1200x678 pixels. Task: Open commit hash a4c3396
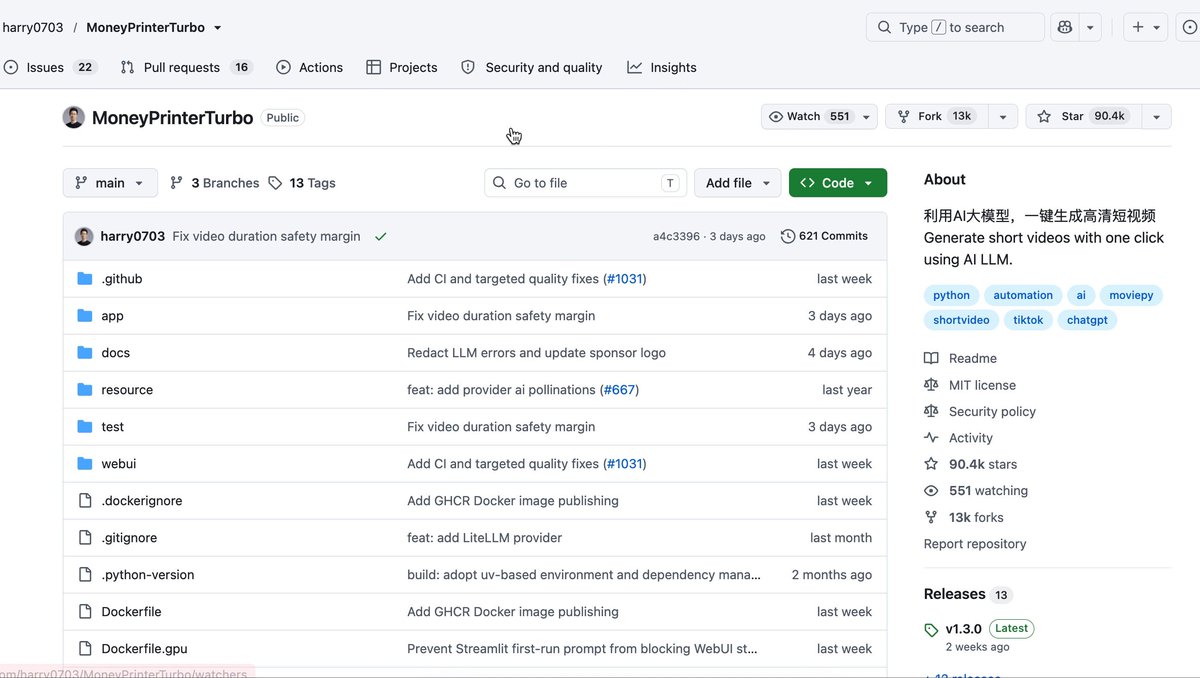coord(677,237)
